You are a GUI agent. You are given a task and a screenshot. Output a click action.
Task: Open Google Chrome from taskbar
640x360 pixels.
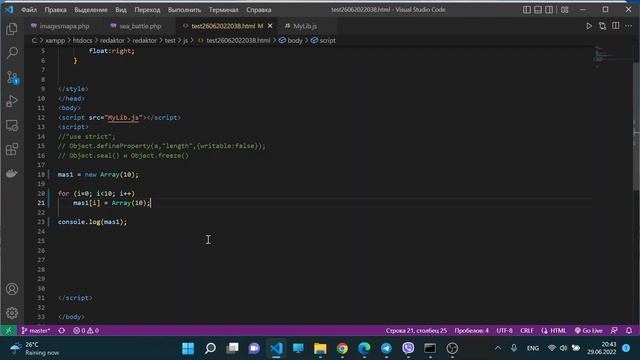point(342,348)
